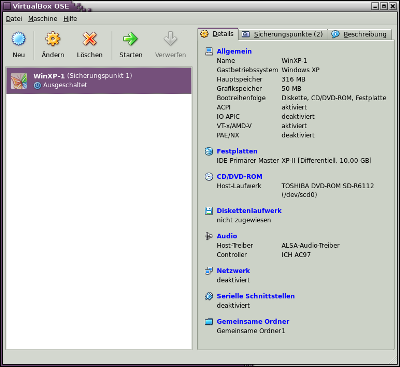400x367 pixels.
Task: Open the Gemeinsame Ordner link
Action: click(253, 322)
